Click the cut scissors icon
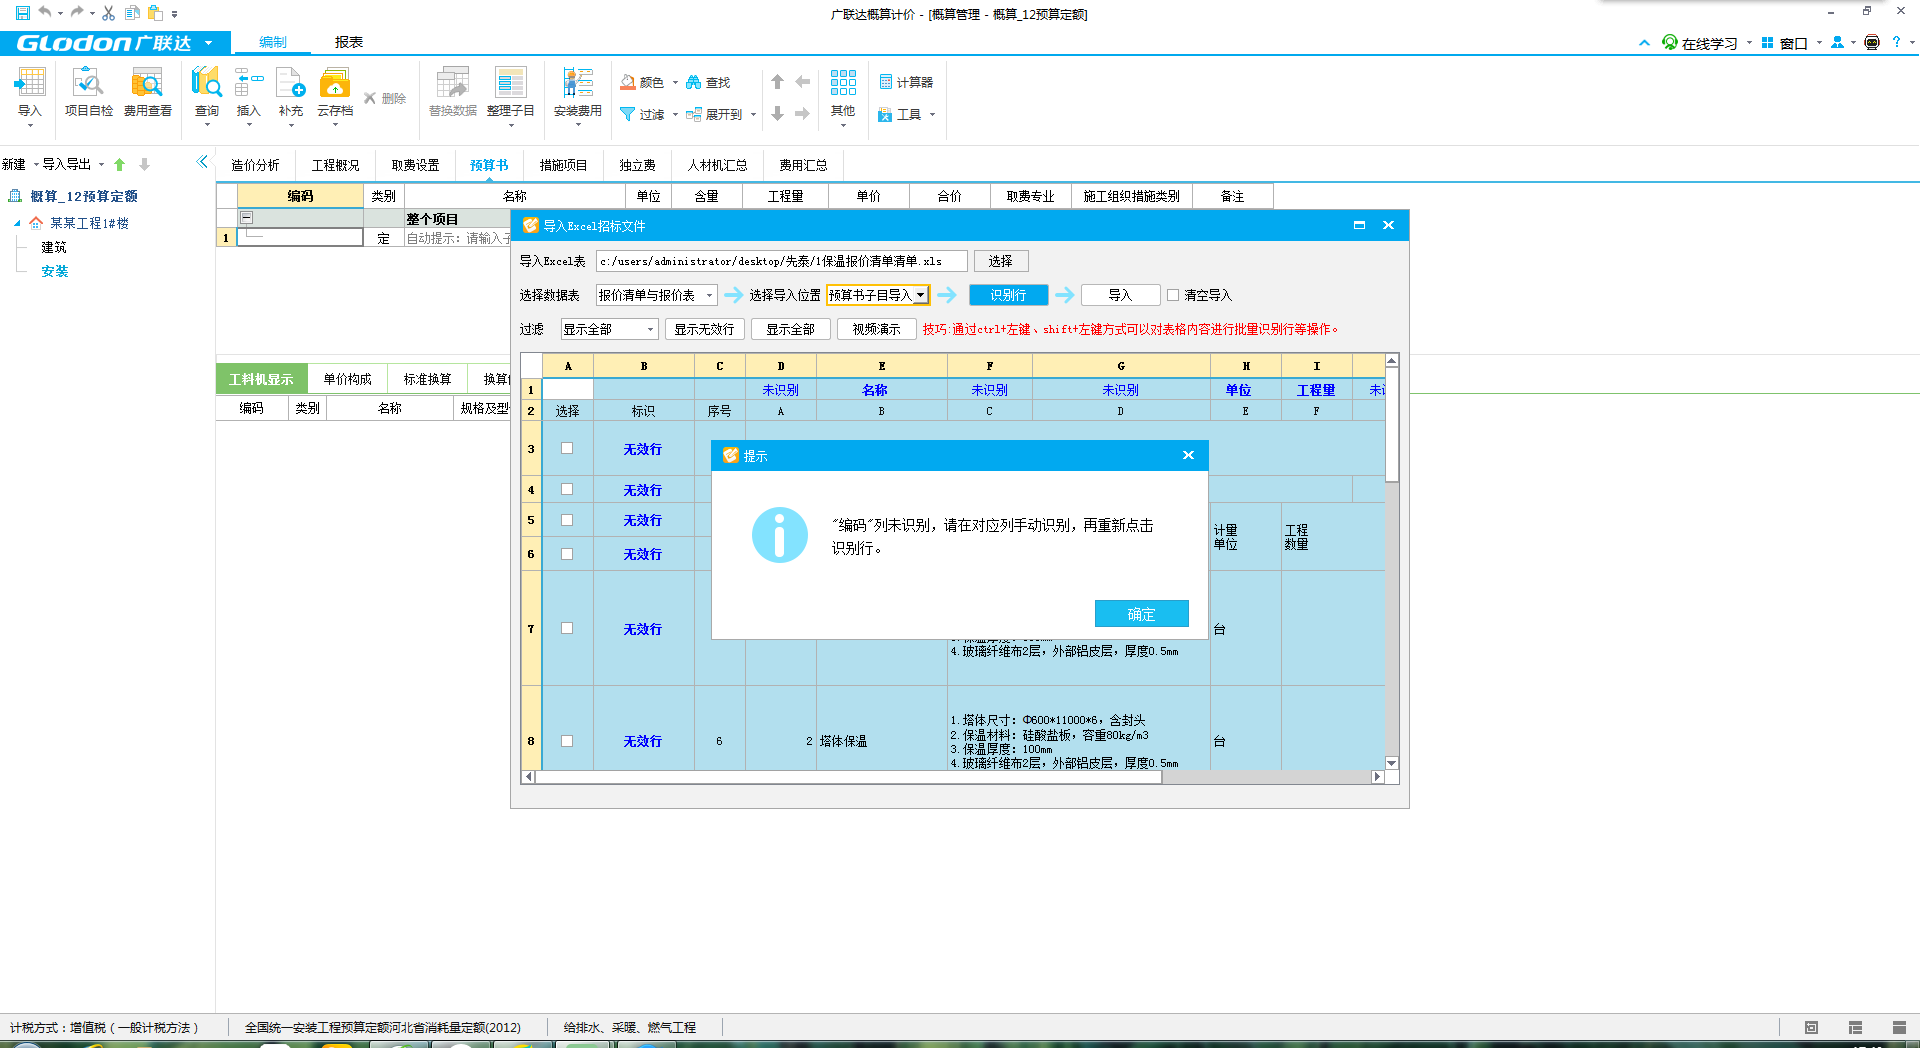 [x=108, y=13]
